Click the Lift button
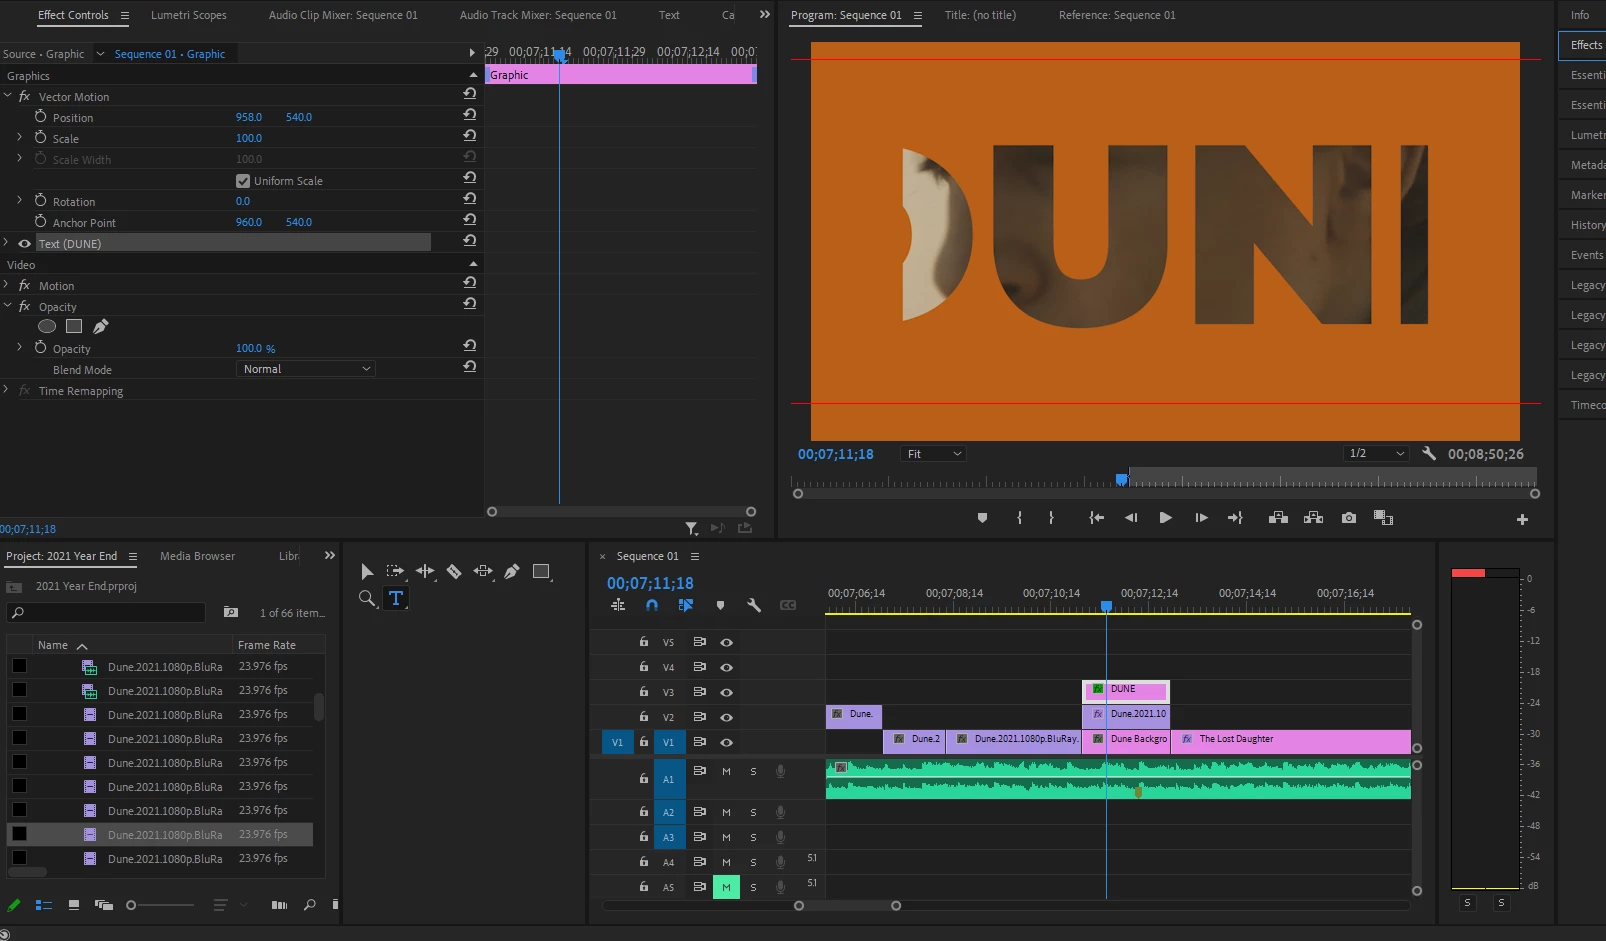Image resolution: width=1606 pixels, height=941 pixels. click(1278, 518)
